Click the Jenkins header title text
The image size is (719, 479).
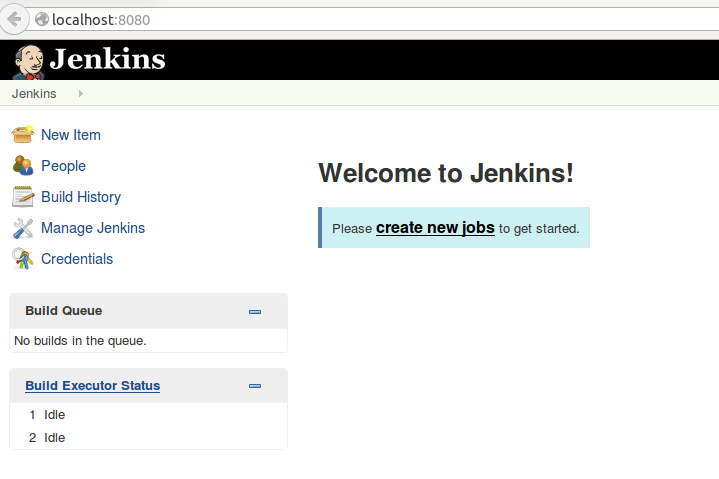107,59
